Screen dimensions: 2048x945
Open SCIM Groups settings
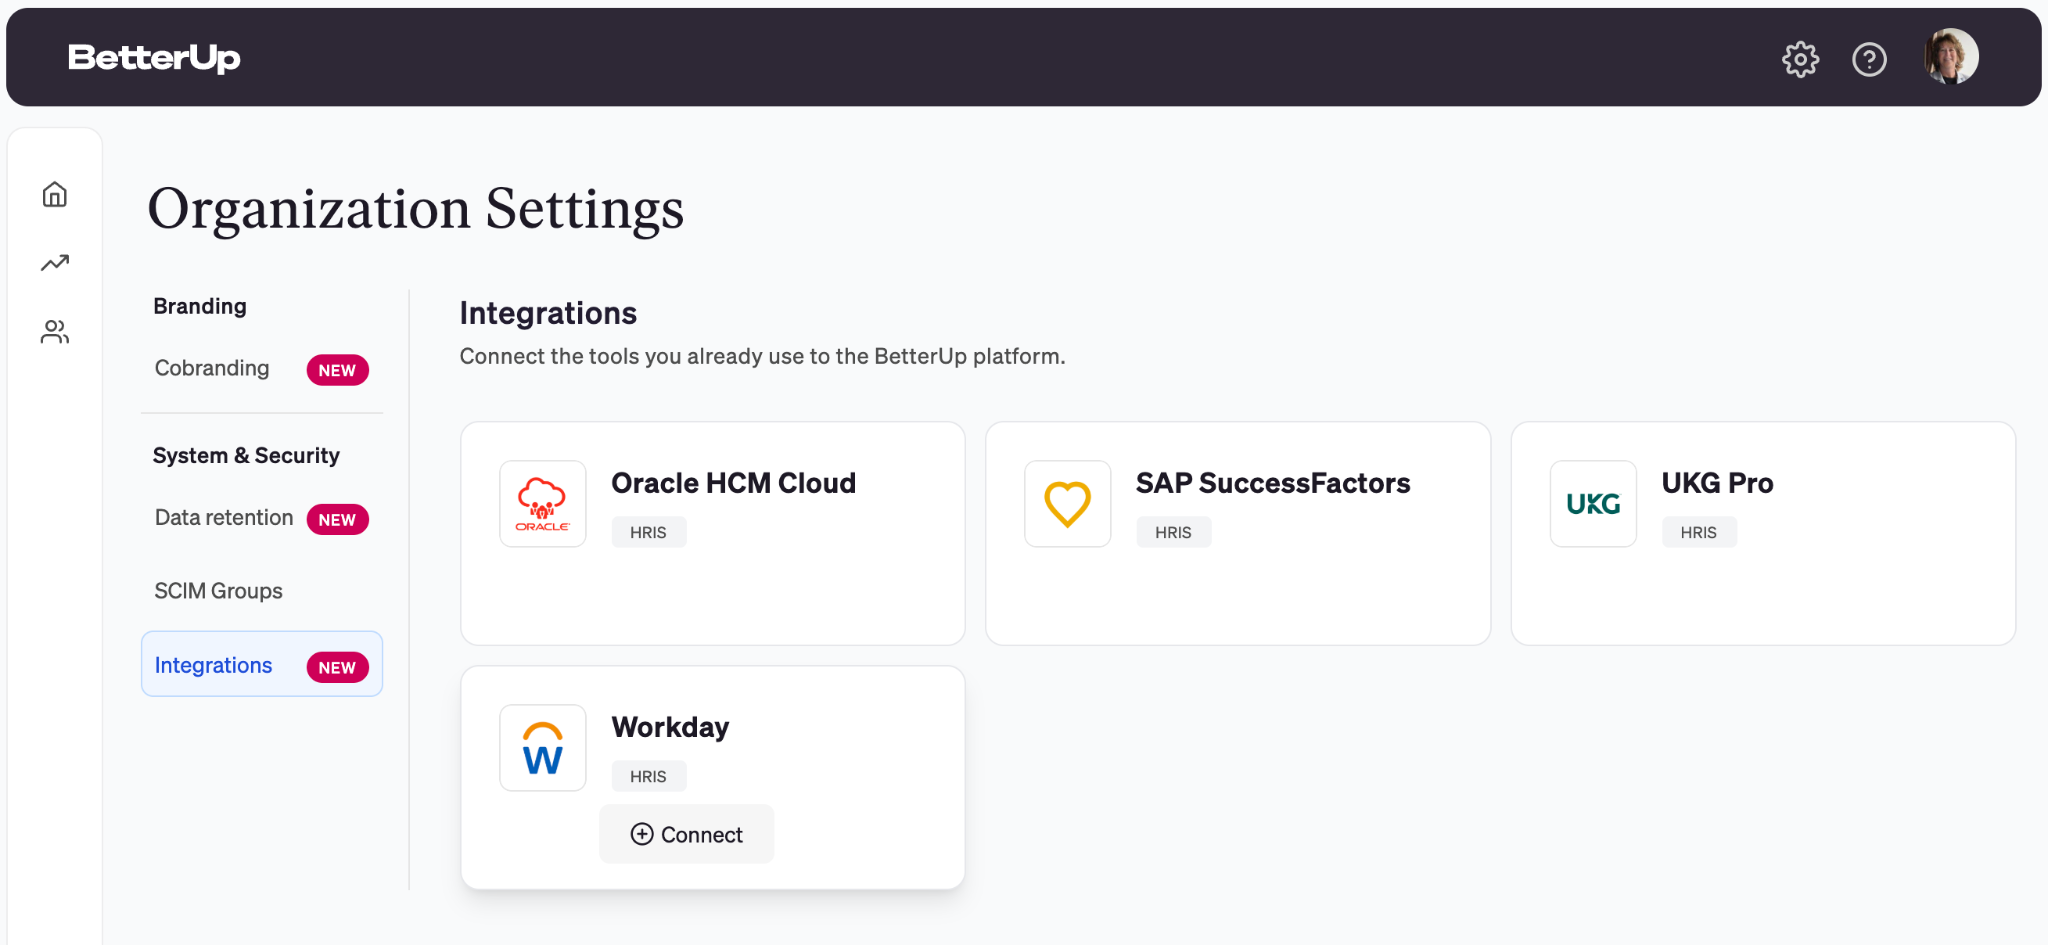click(x=219, y=591)
